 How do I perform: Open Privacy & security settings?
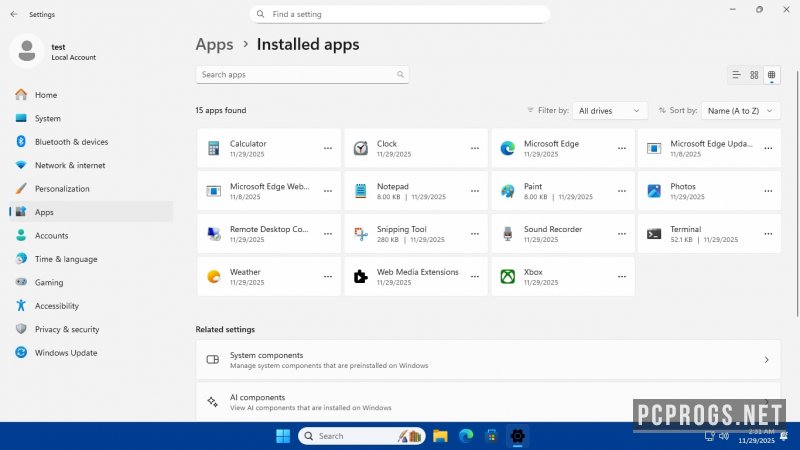point(91,330)
